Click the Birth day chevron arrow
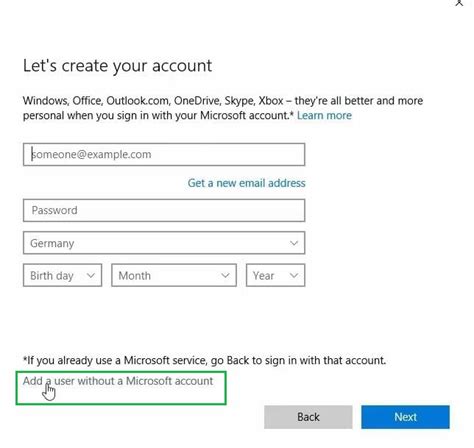Image resolution: width=474 pixels, height=448 pixels. point(91,275)
